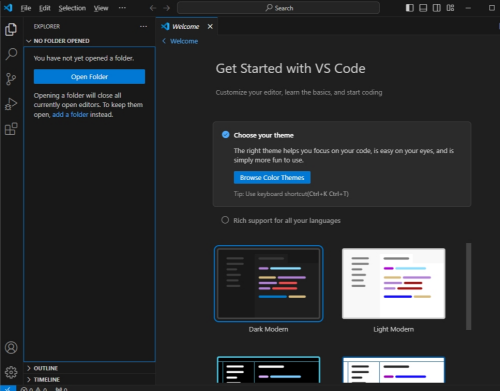The height and width of the screenshot is (391, 500).
Task: Click the Dark Modern label text
Action: point(268,329)
